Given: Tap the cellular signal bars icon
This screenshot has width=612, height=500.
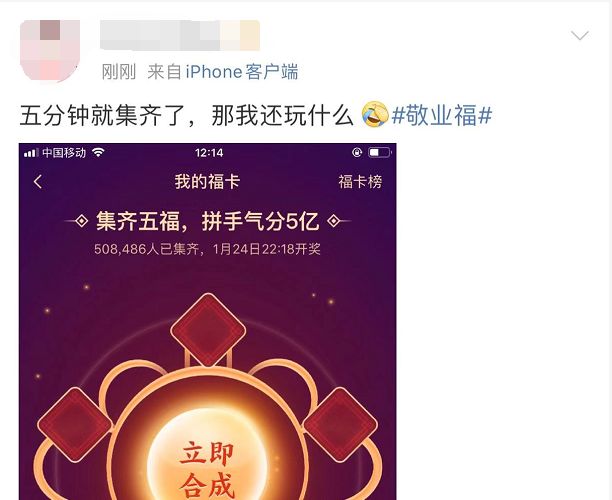Looking at the screenshot, I should point(31,153).
